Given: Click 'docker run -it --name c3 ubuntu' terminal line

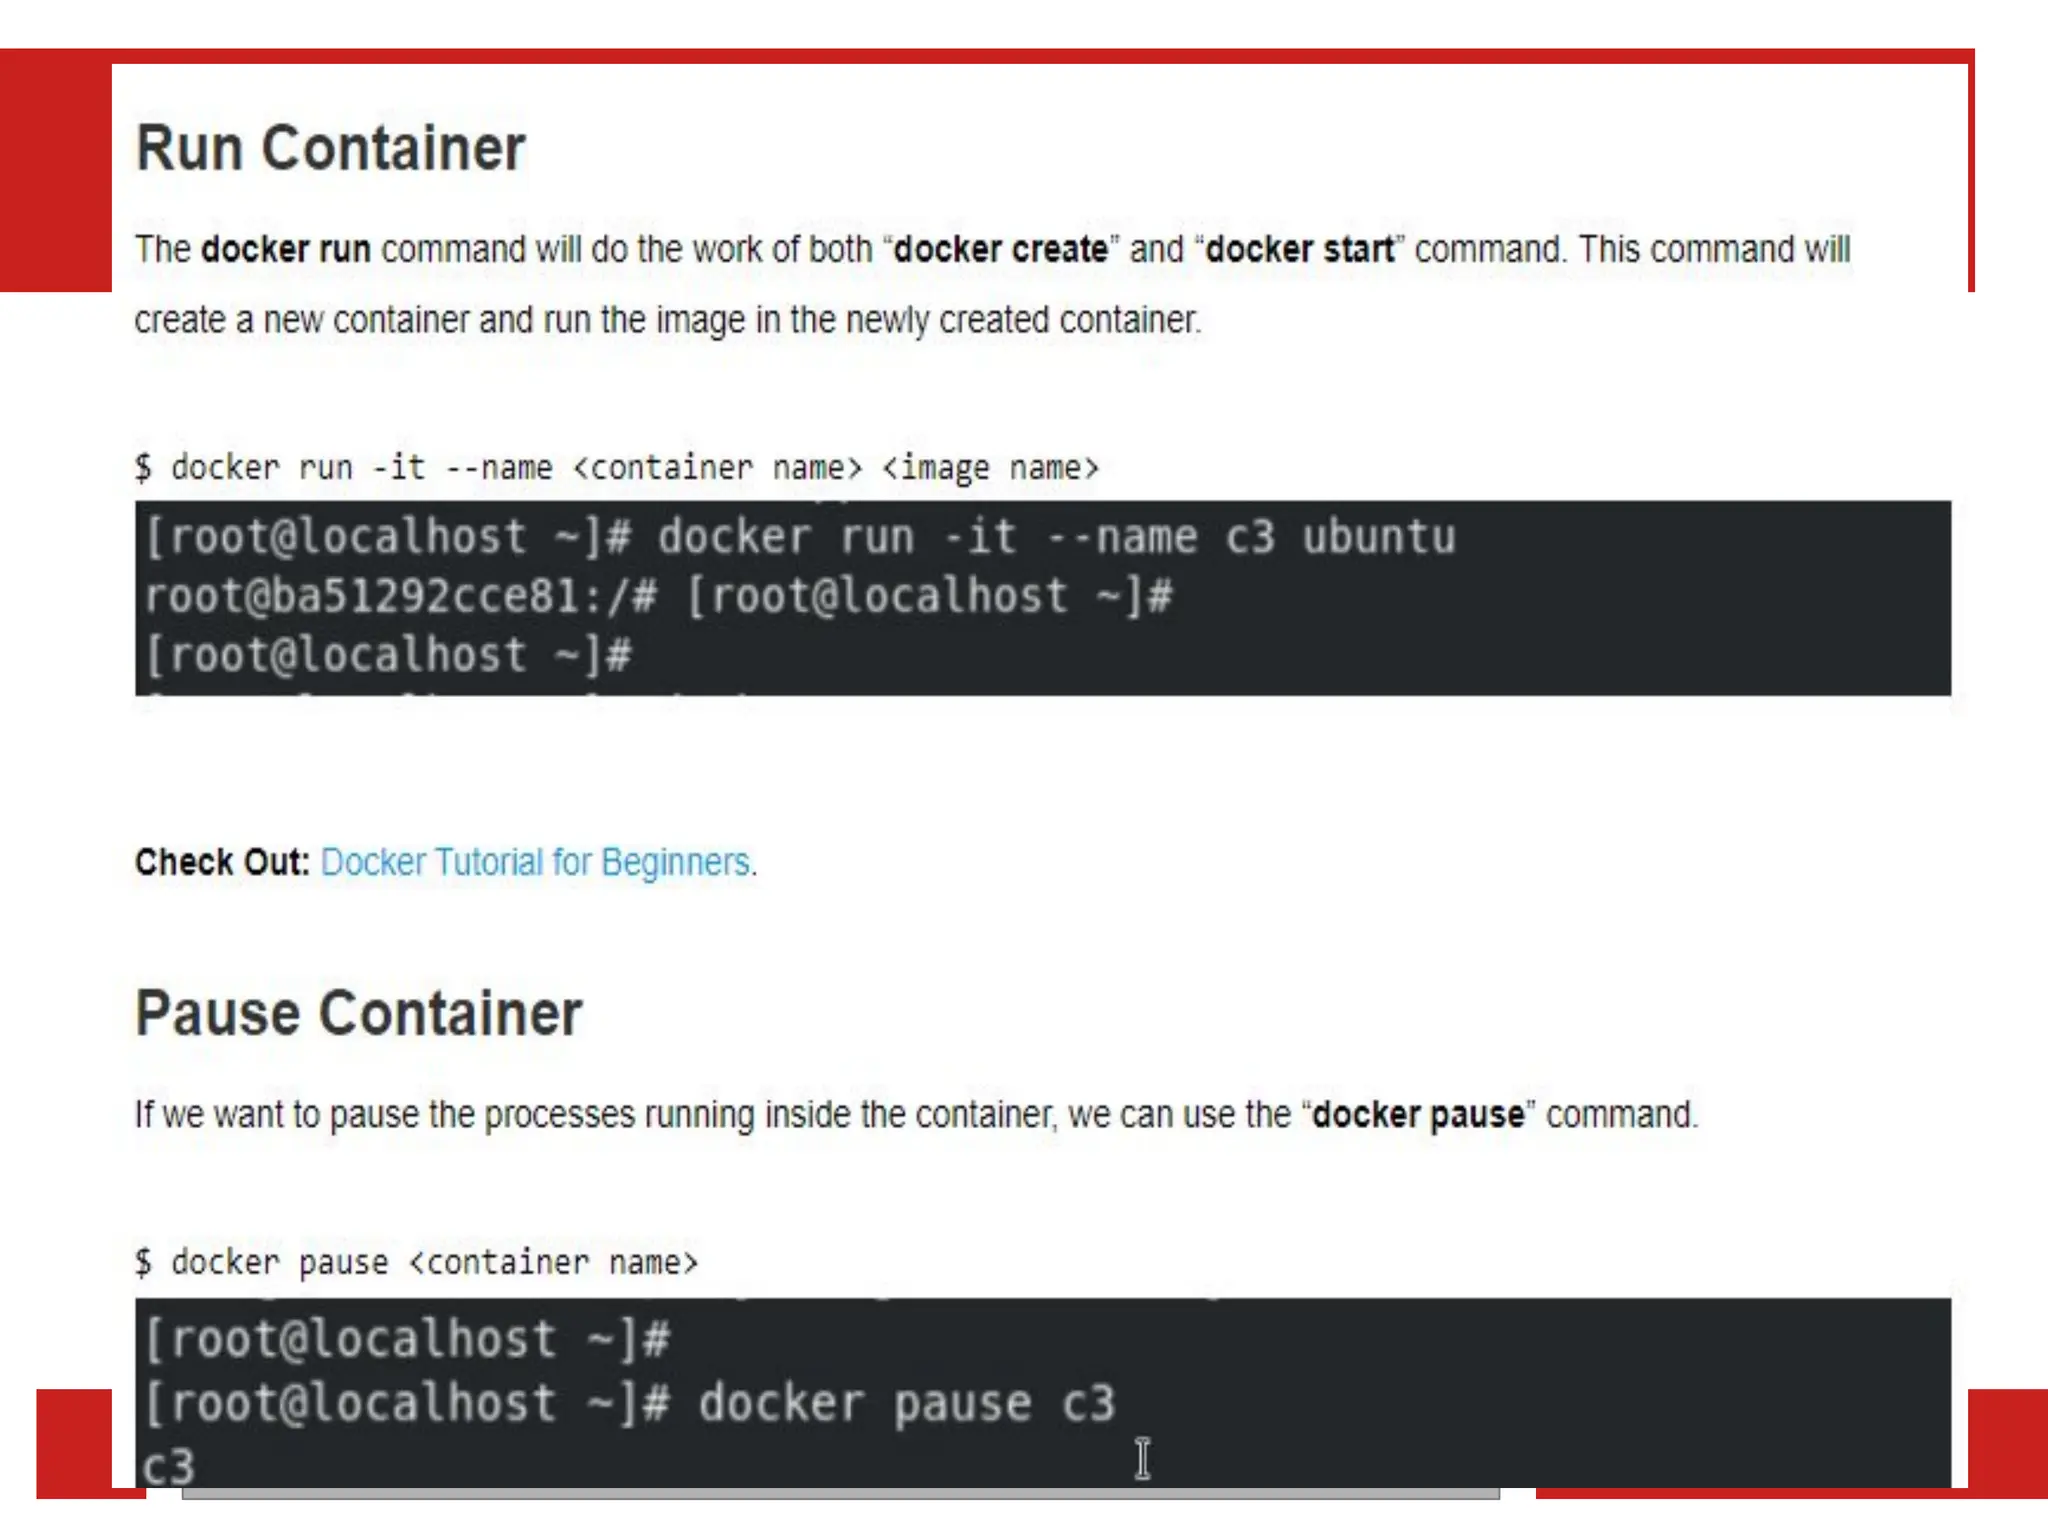Looking at the screenshot, I should pos(800,537).
